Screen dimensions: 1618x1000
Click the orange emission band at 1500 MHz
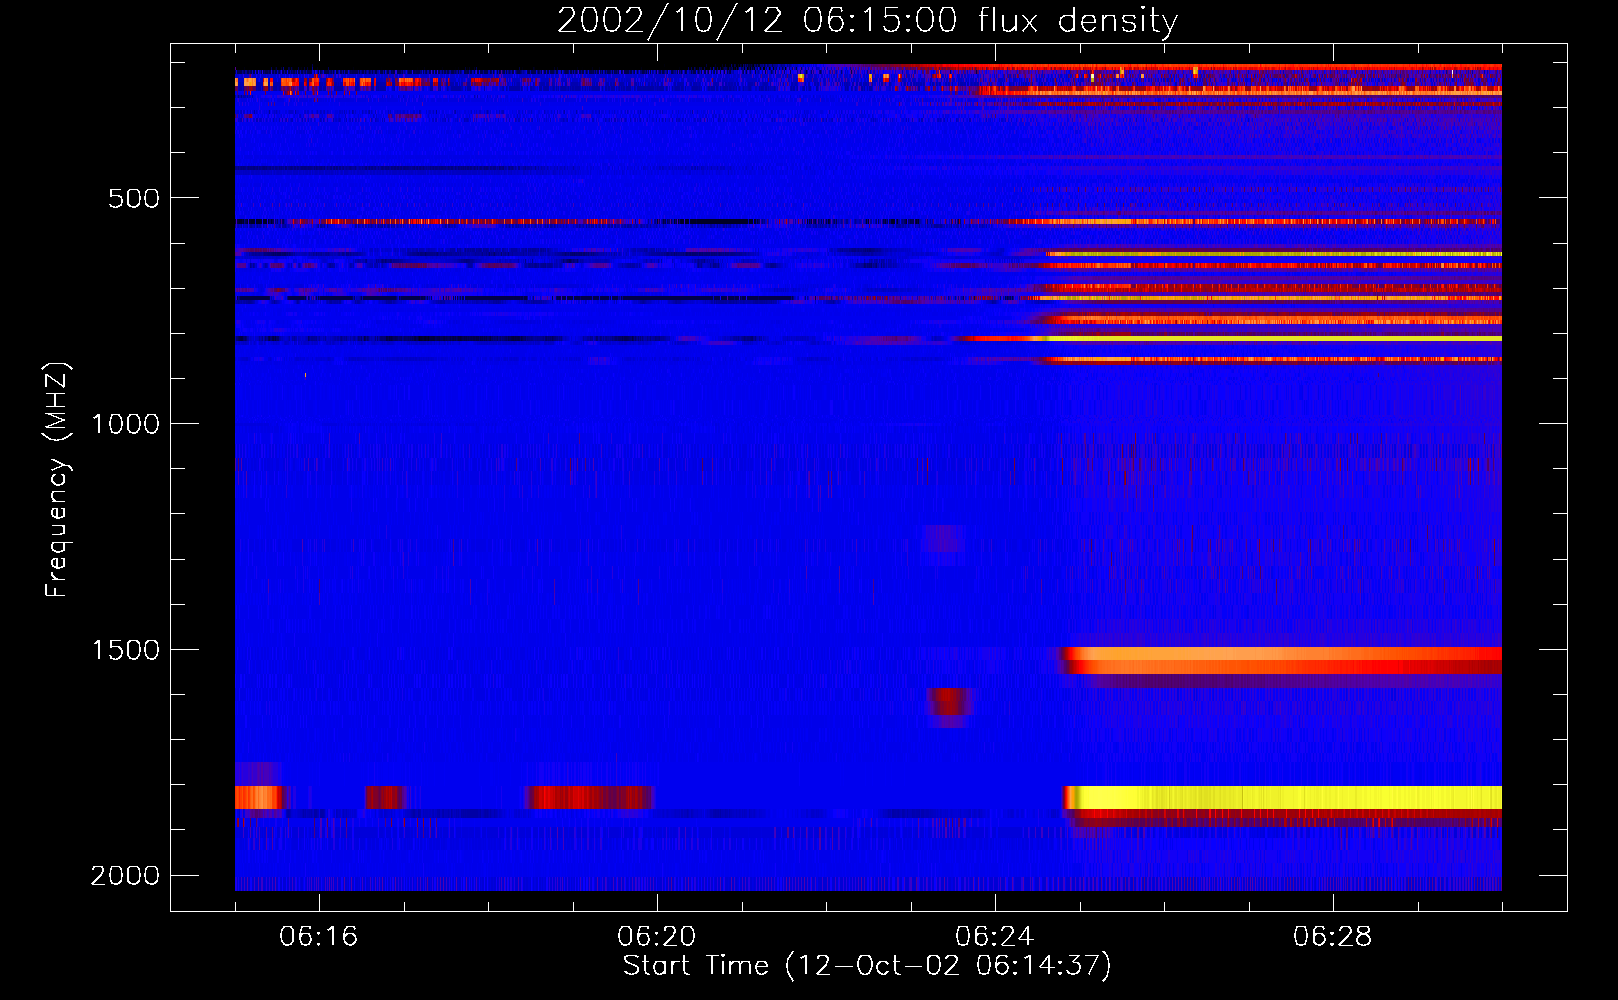[x=1281, y=660]
